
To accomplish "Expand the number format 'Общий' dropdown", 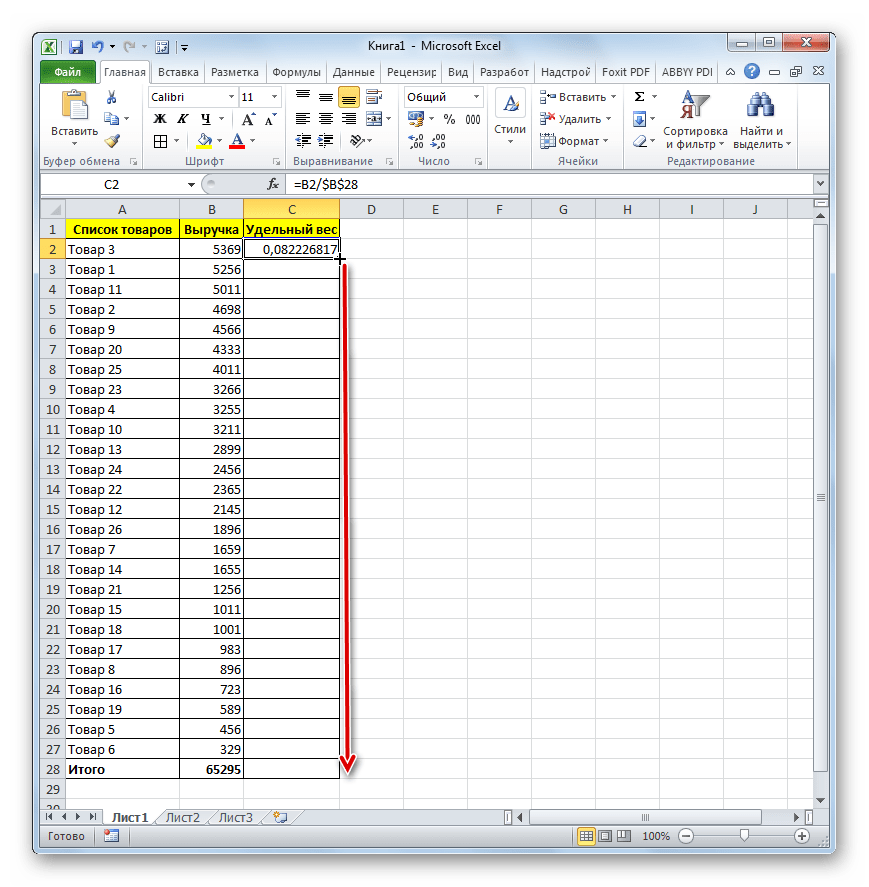I will pos(475,97).
